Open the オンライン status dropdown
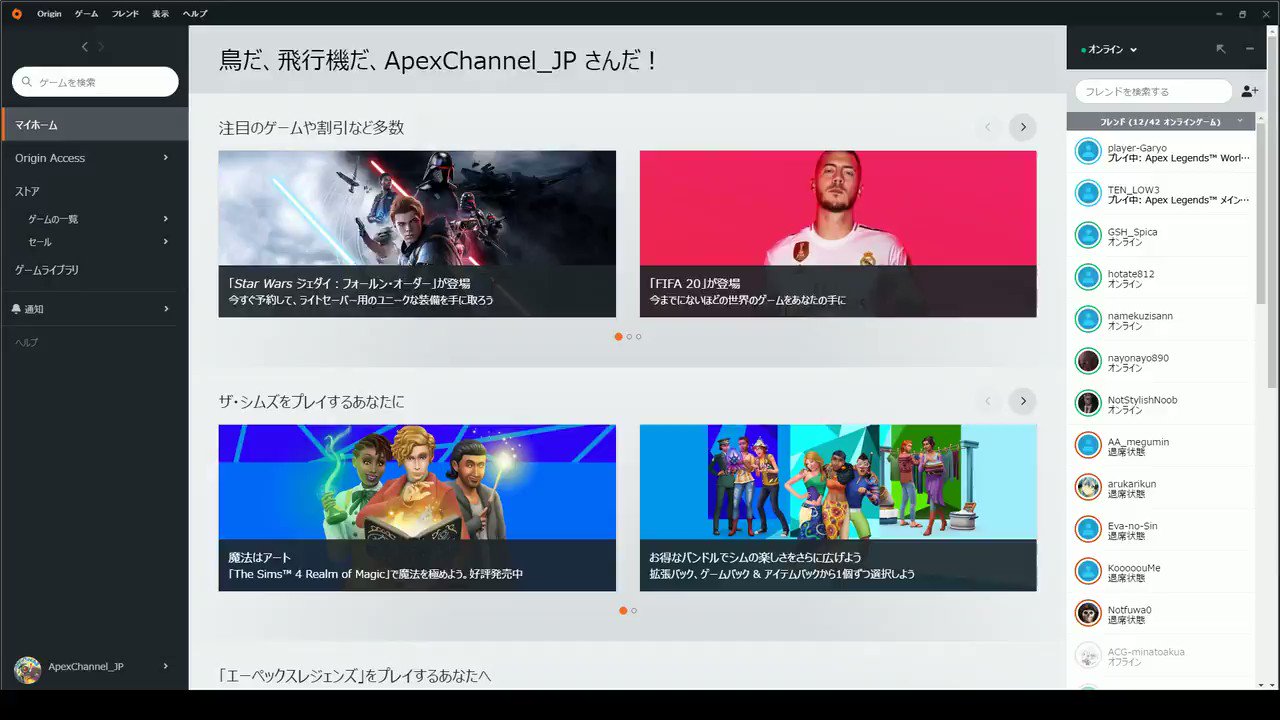The height and width of the screenshot is (720, 1280). (1109, 50)
